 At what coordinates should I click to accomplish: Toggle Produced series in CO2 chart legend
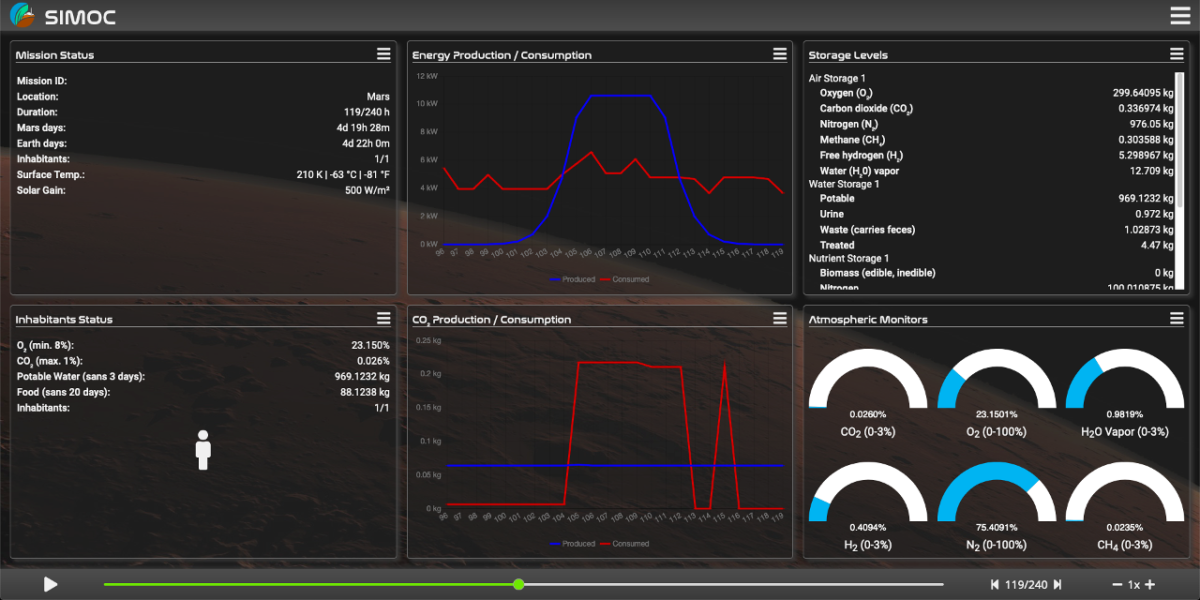pyautogui.click(x=572, y=544)
